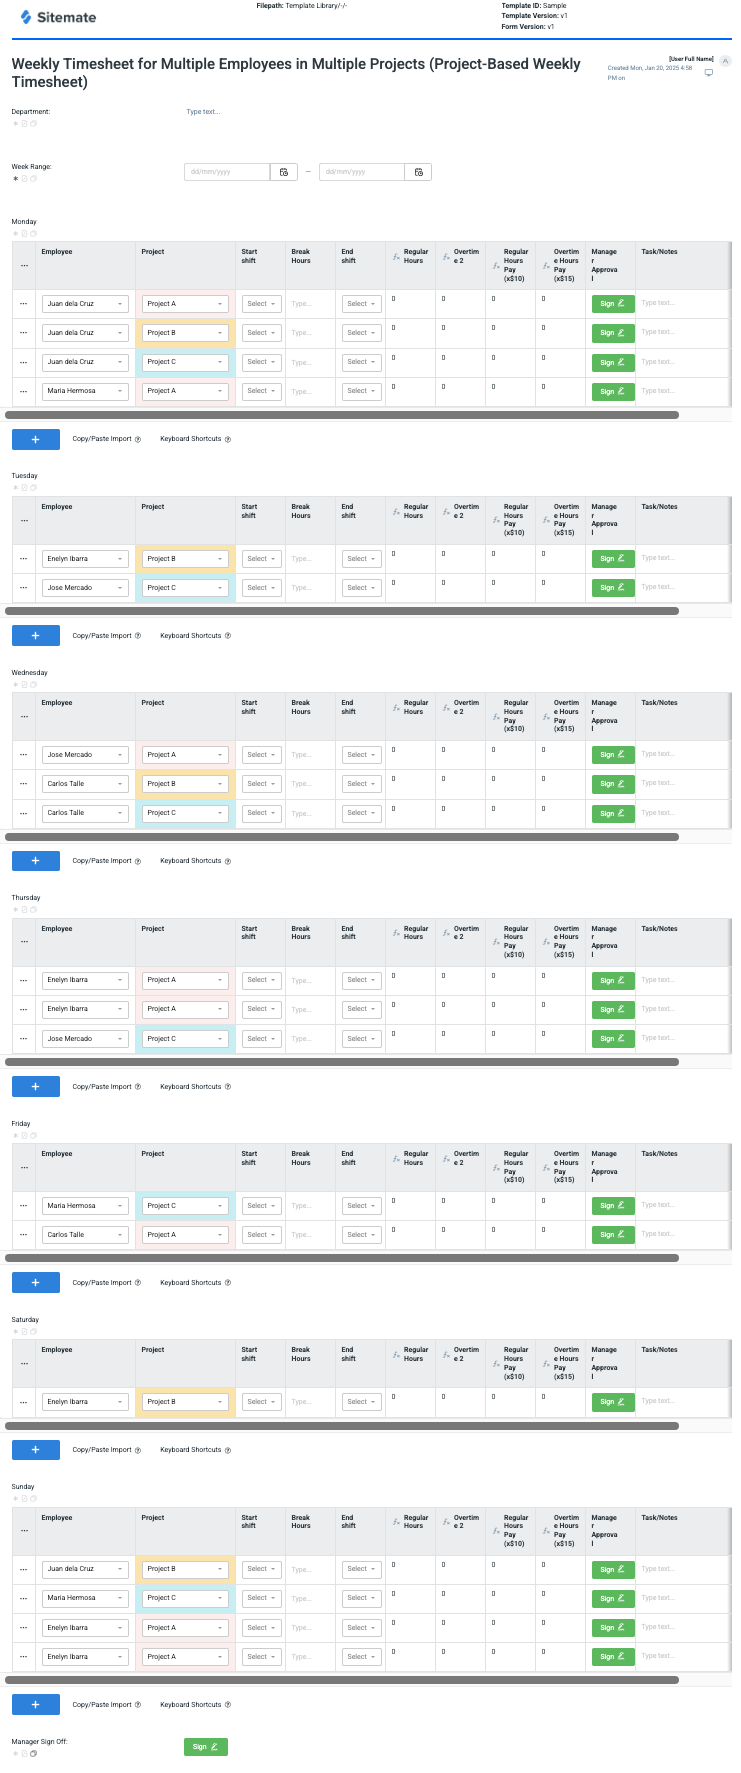Focus the Week Range end date field
Screen dimensions: 741x1773
pos(362,172)
